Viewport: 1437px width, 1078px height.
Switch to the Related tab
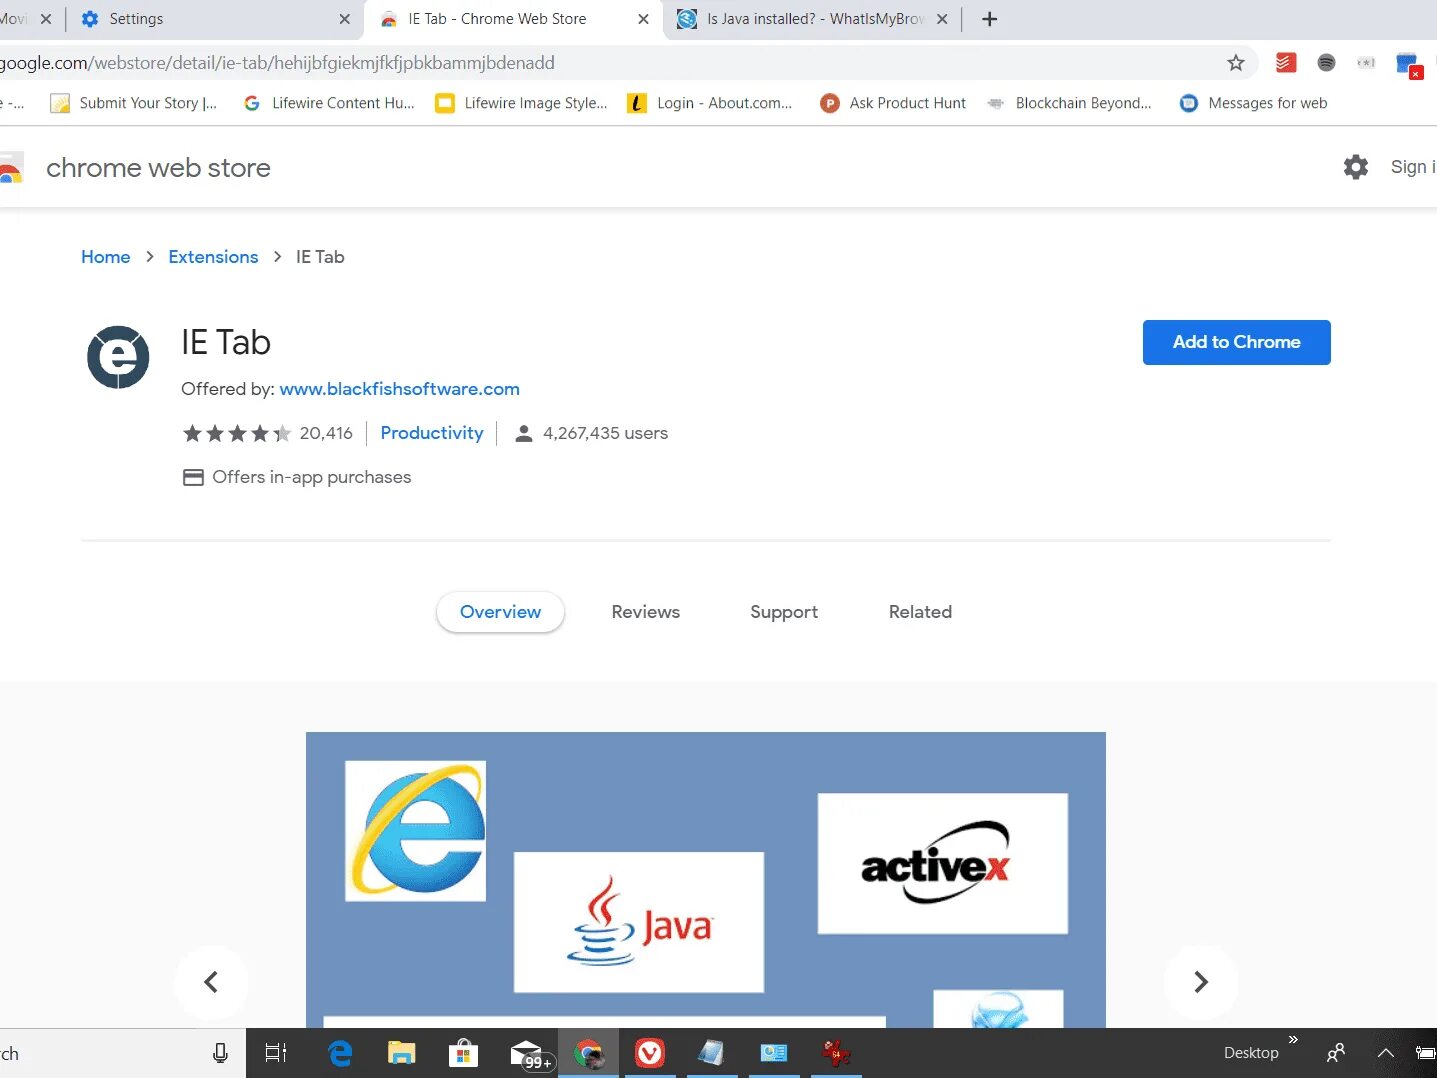[x=920, y=612]
